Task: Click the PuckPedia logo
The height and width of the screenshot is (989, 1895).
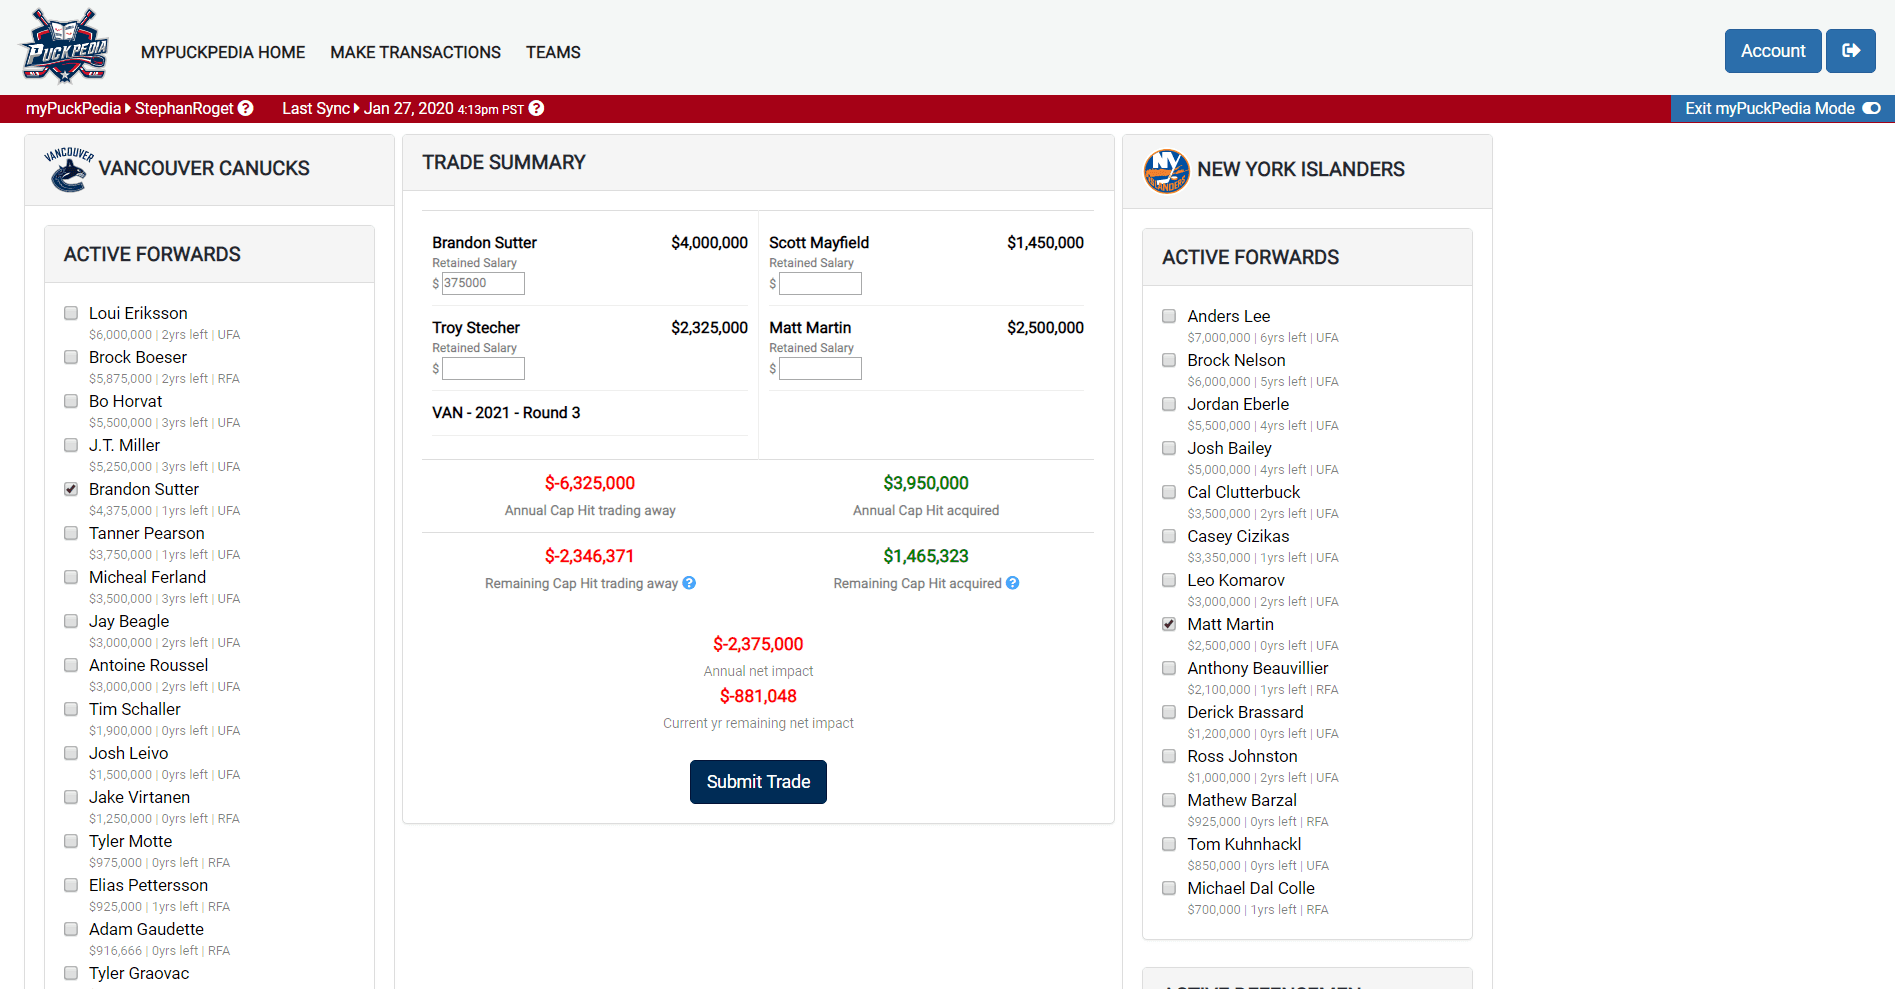Action: (x=65, y=47)
